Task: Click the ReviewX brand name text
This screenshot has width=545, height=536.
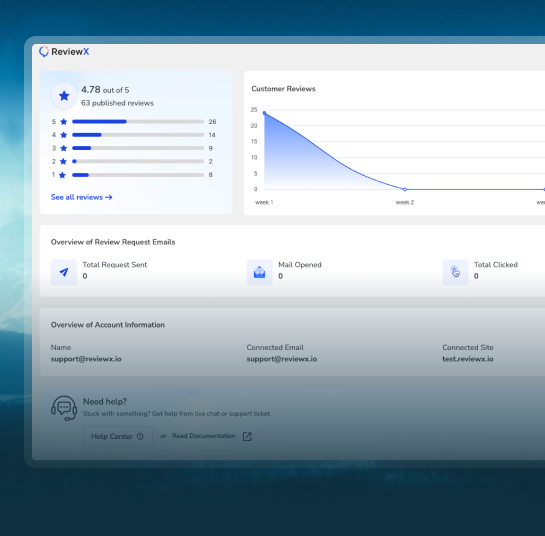Action: point(70,52)
